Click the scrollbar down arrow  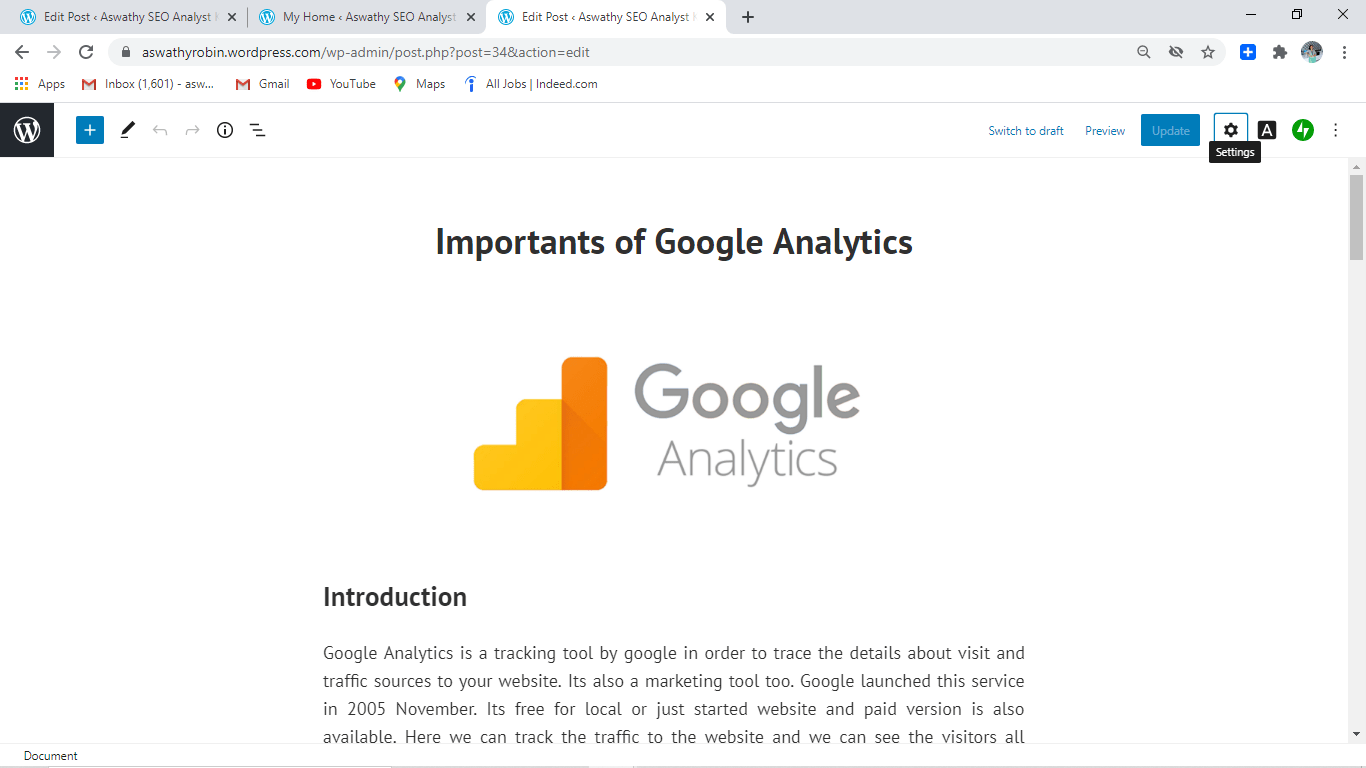[1357, 735]
